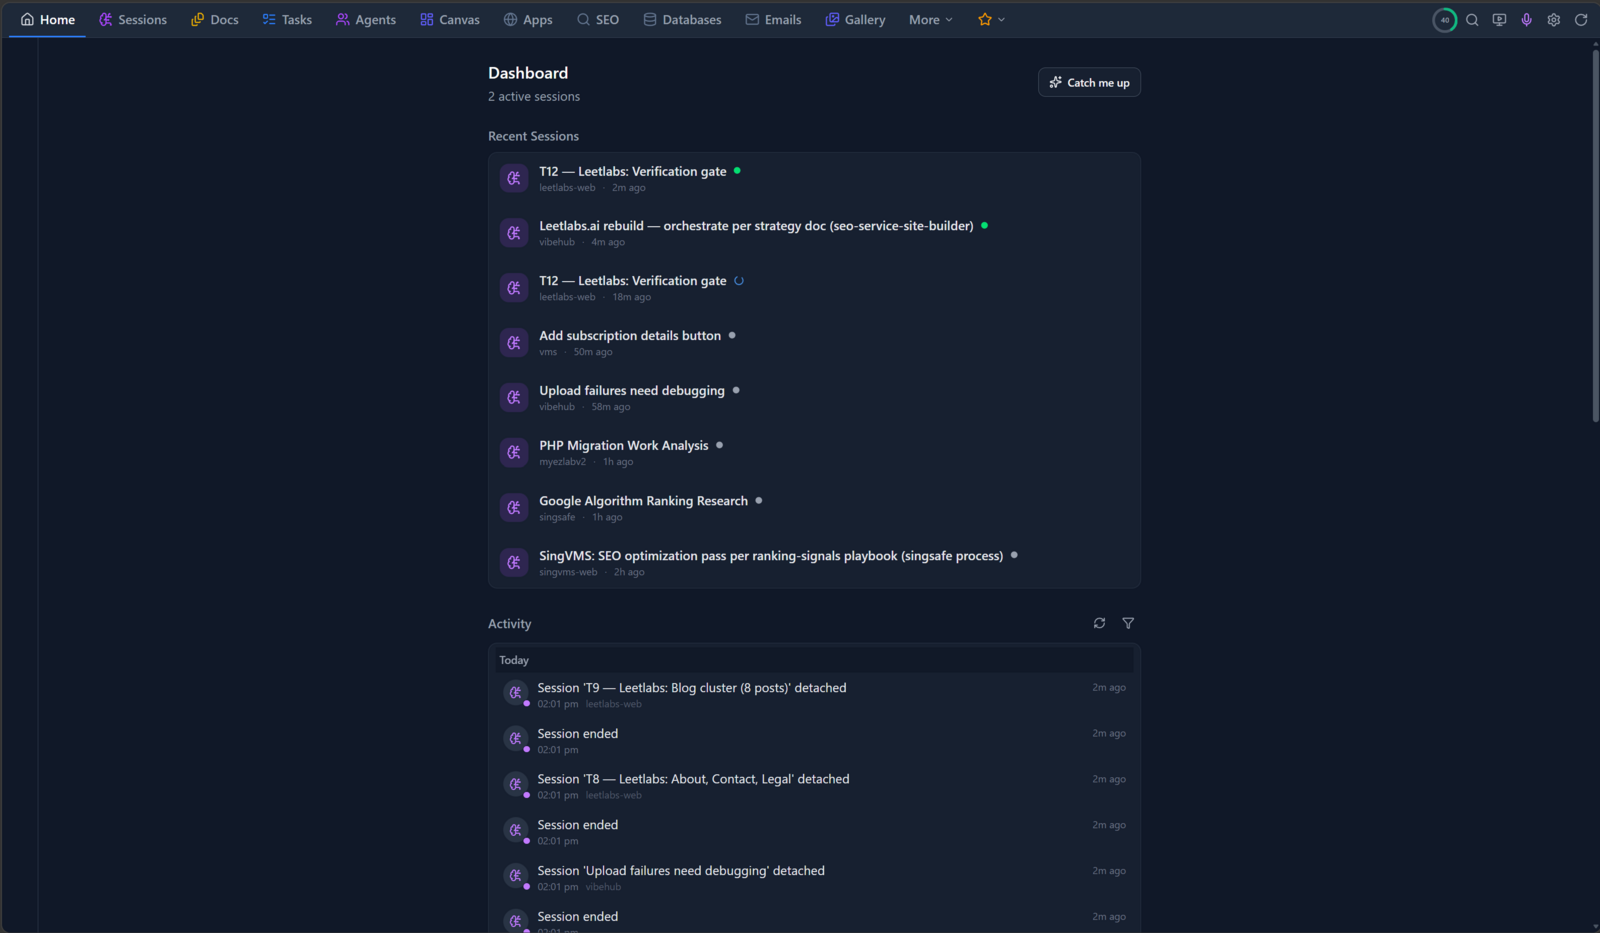1600x933 pixels.
Task: Switch to the Canvas tab
Action: pyautogui.click(x=449, y=19)
